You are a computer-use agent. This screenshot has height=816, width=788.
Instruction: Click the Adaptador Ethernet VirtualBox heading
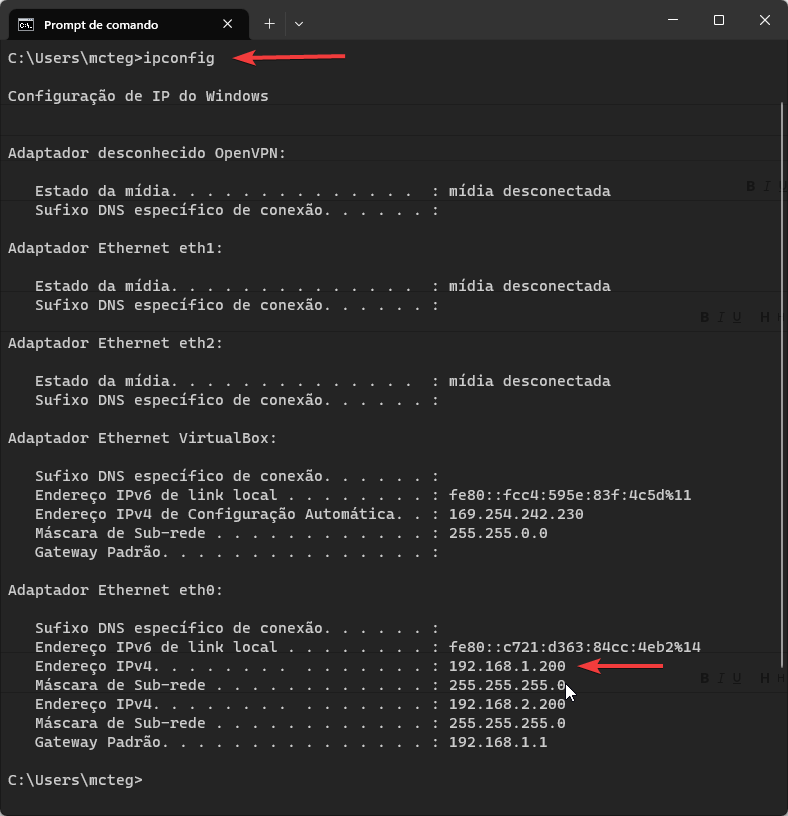click(142, 438)
